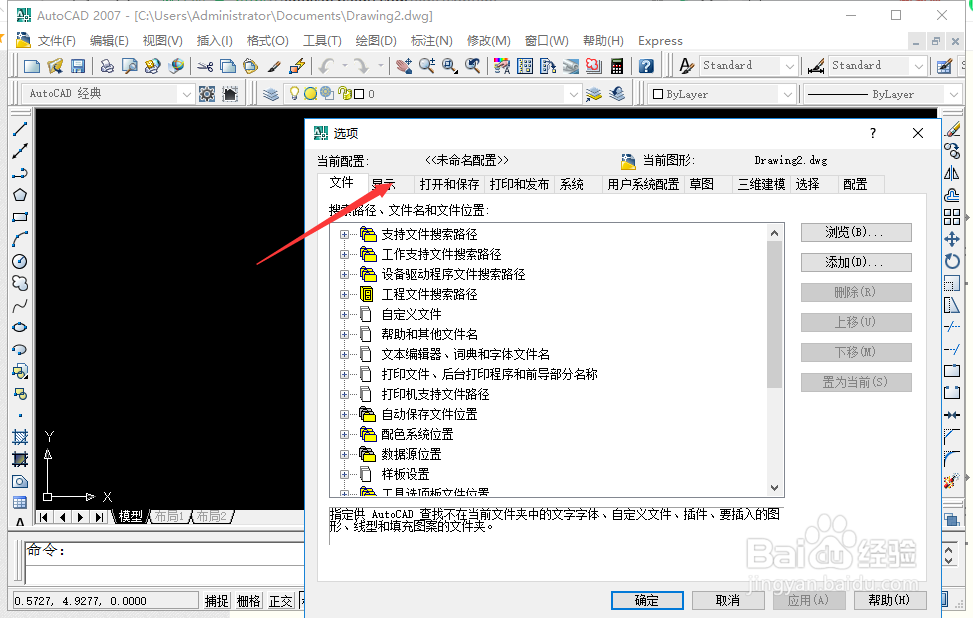Select the Rectangle draw tool
The image size is (973, 618).
coord(20,217)
